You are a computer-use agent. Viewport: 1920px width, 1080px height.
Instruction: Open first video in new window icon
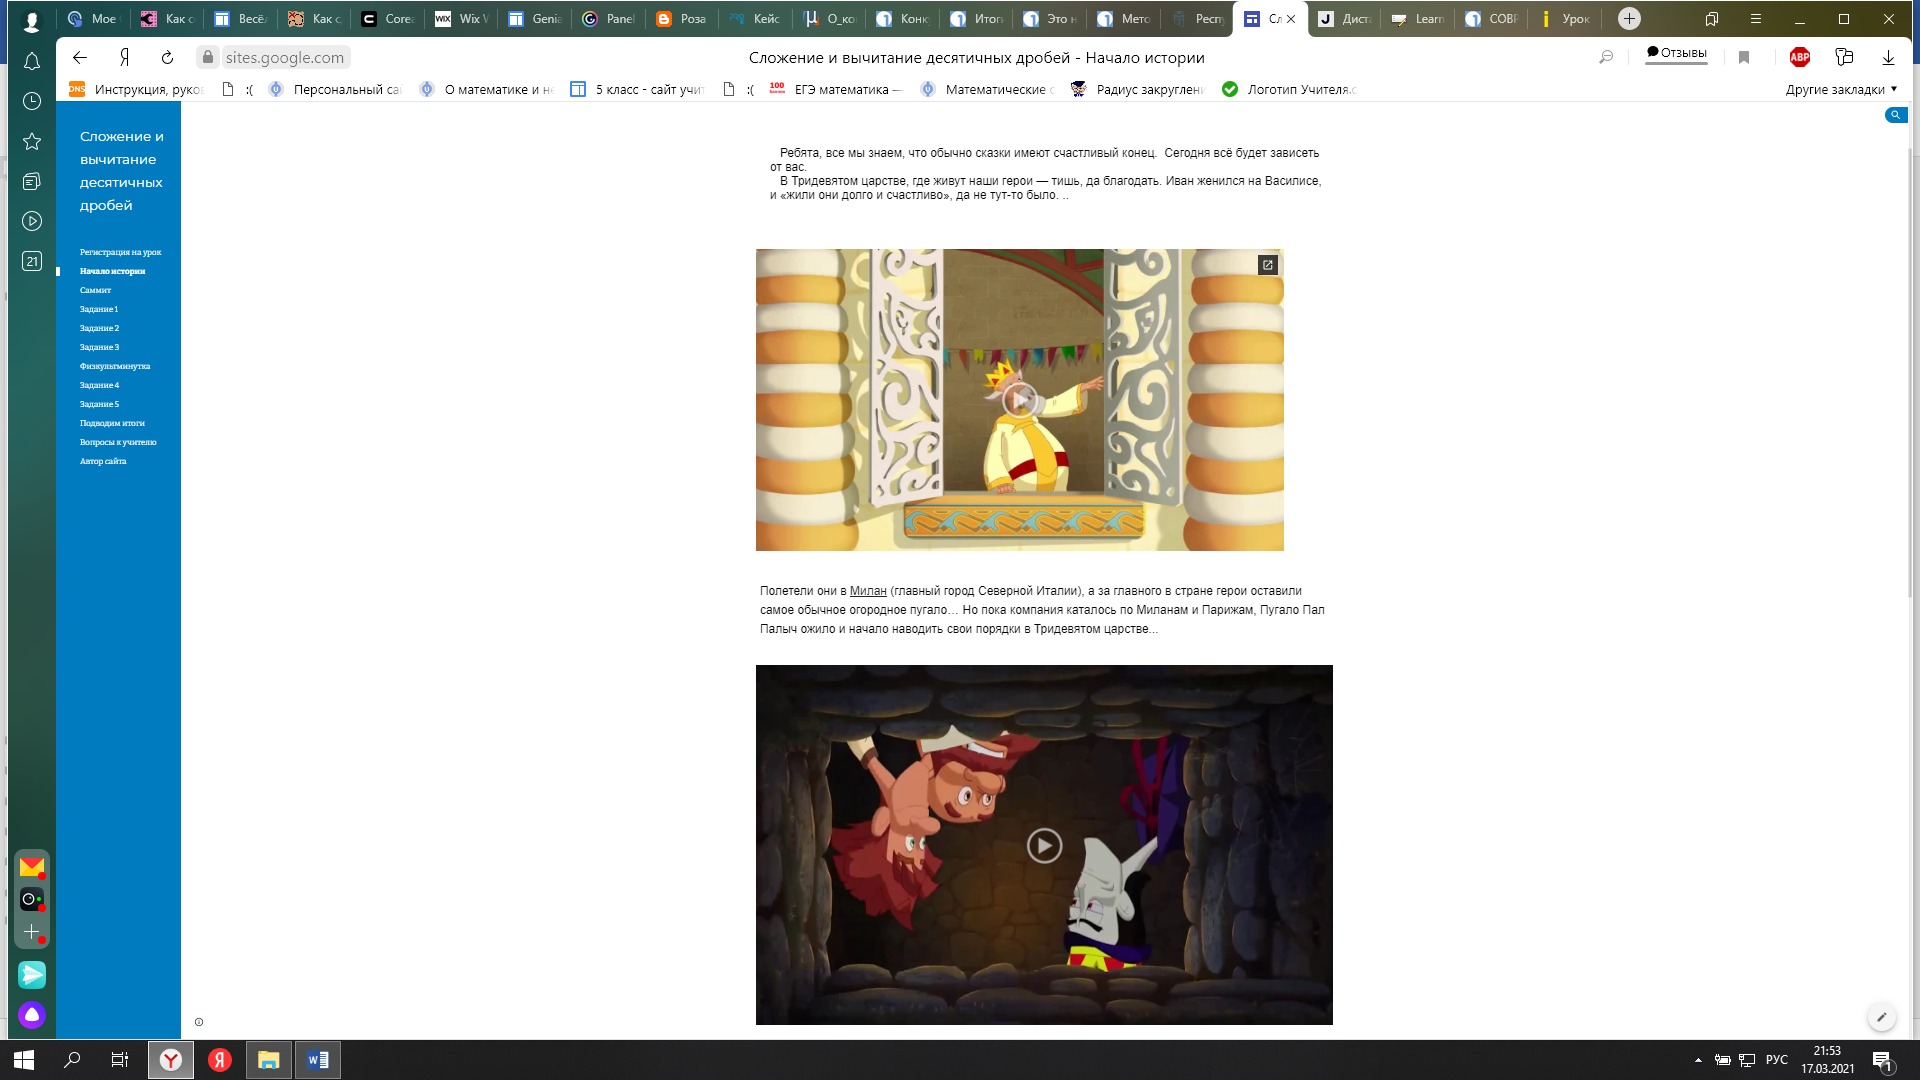(x=1267, y=265)
